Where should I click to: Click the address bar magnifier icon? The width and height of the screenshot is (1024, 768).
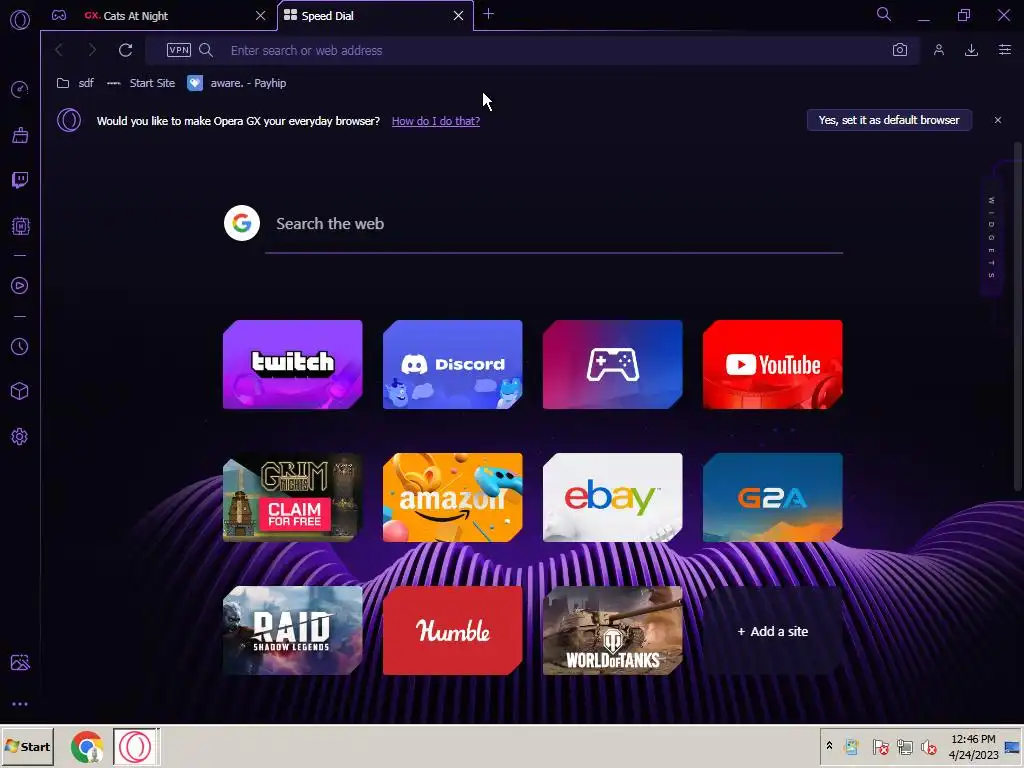(206, 50)
